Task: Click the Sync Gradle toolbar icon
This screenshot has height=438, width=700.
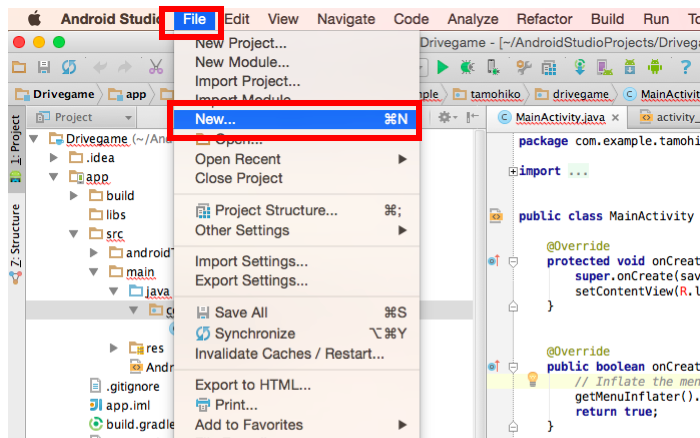Action: click(579, 67)
